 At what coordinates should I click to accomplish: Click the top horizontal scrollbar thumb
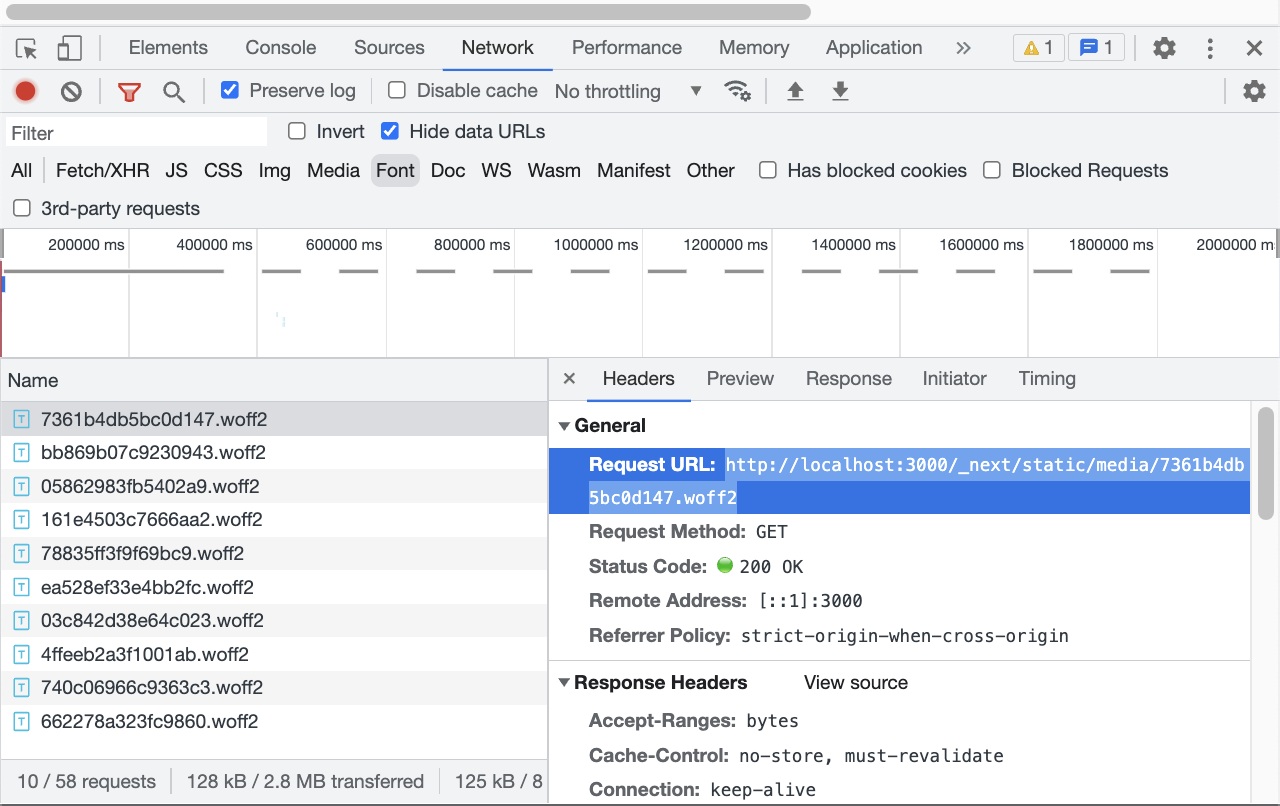(406, 12)
